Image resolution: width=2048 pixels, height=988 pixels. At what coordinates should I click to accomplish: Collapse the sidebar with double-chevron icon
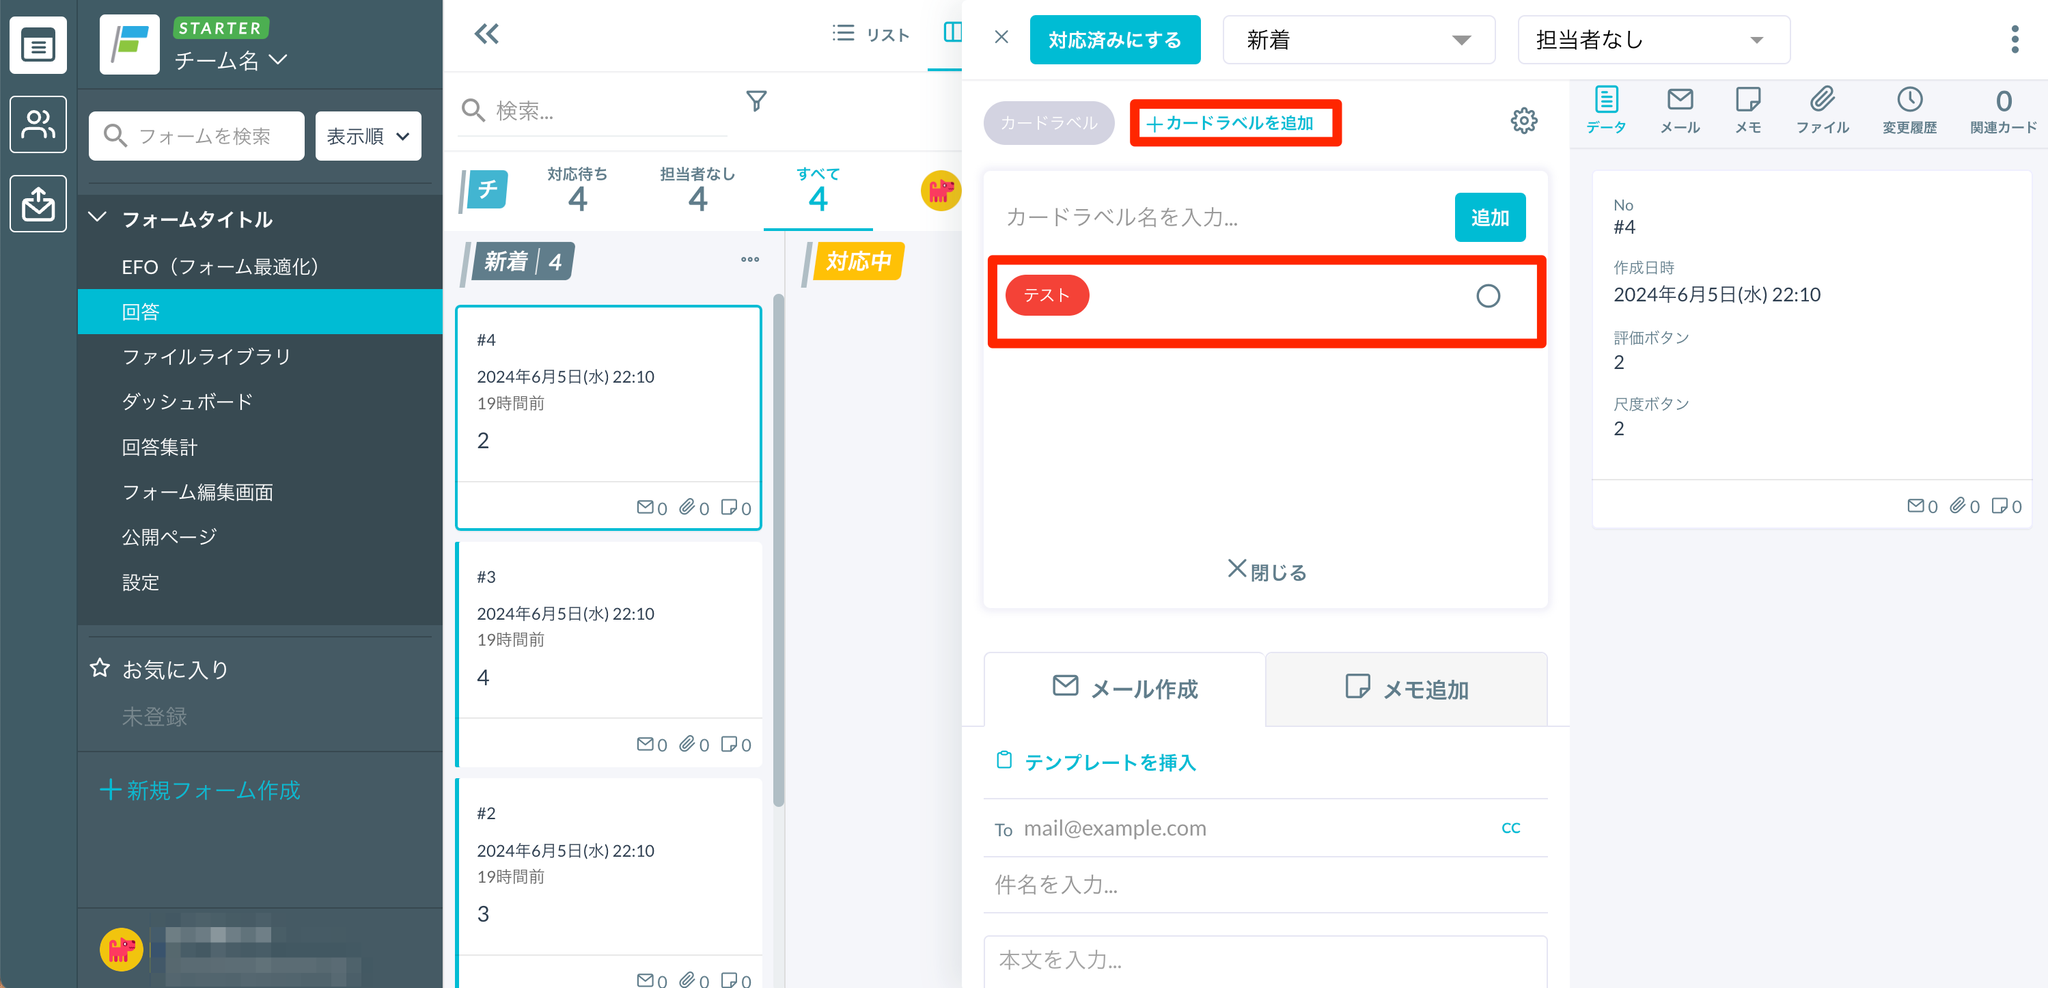click(487, 35)
